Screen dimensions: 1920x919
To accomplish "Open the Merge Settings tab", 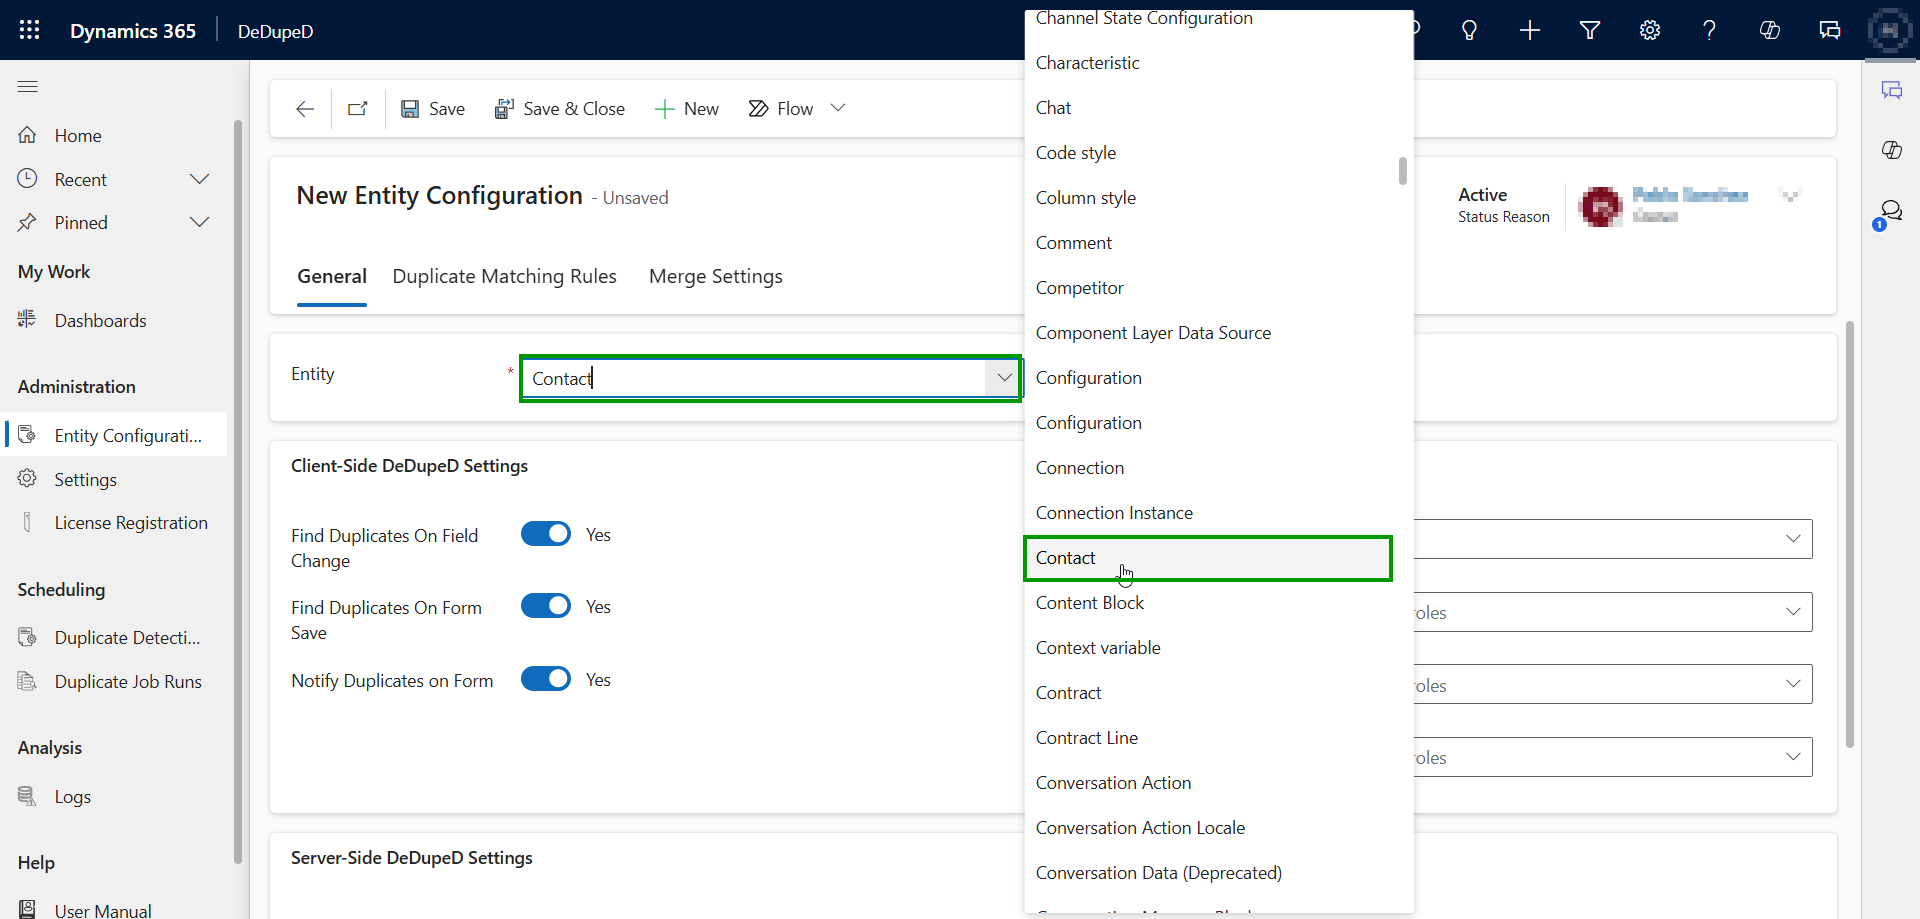I will (x=715, y=277).
